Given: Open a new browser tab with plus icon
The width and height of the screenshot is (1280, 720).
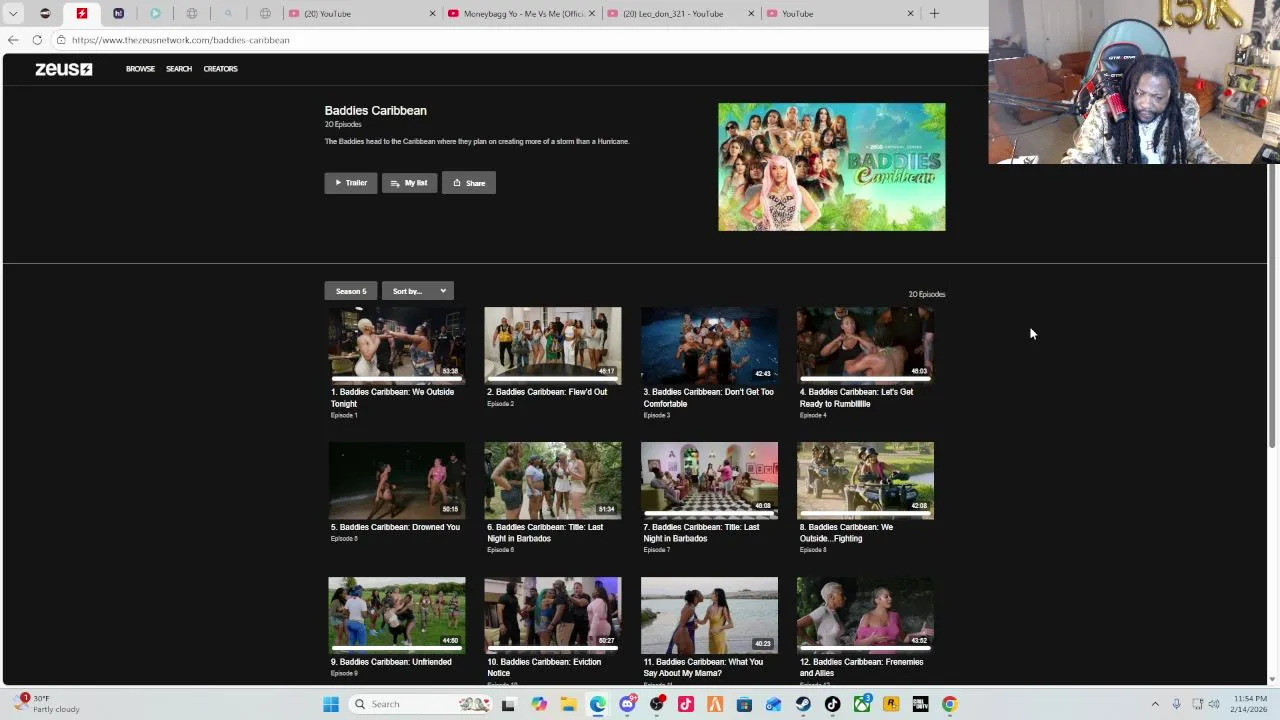Looking at the screenshot, I should tap(934, 14).
